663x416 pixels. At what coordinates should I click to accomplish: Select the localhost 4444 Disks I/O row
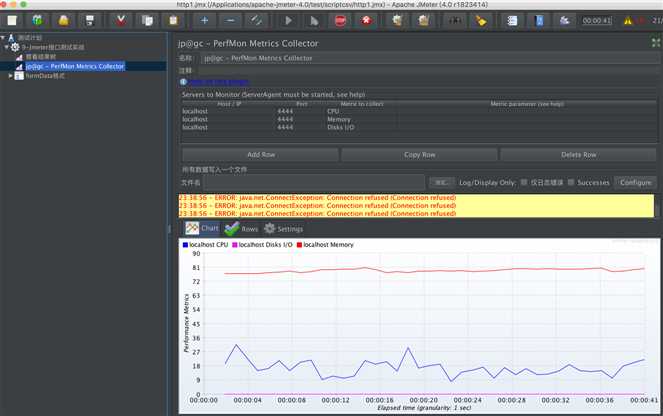coord(419,127)
